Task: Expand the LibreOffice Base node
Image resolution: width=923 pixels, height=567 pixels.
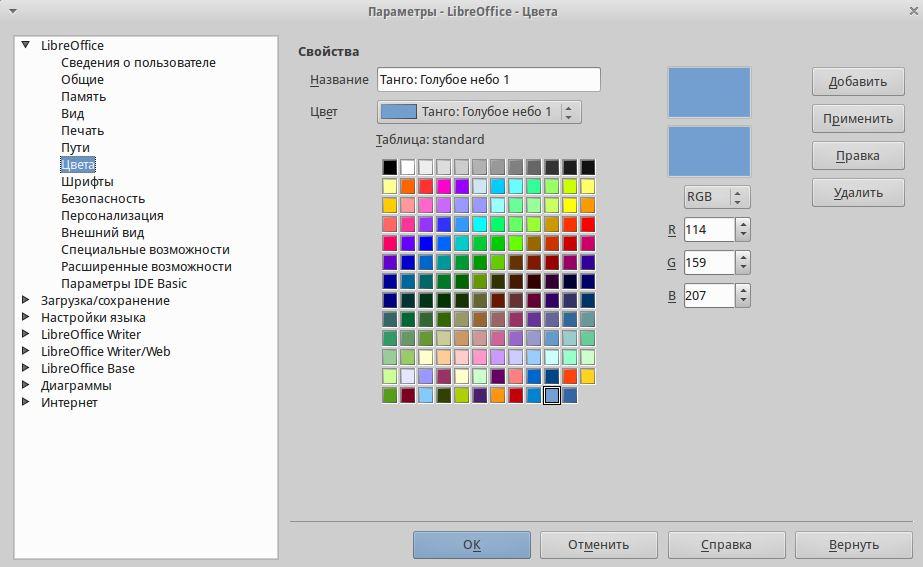Action: [25, 368]
